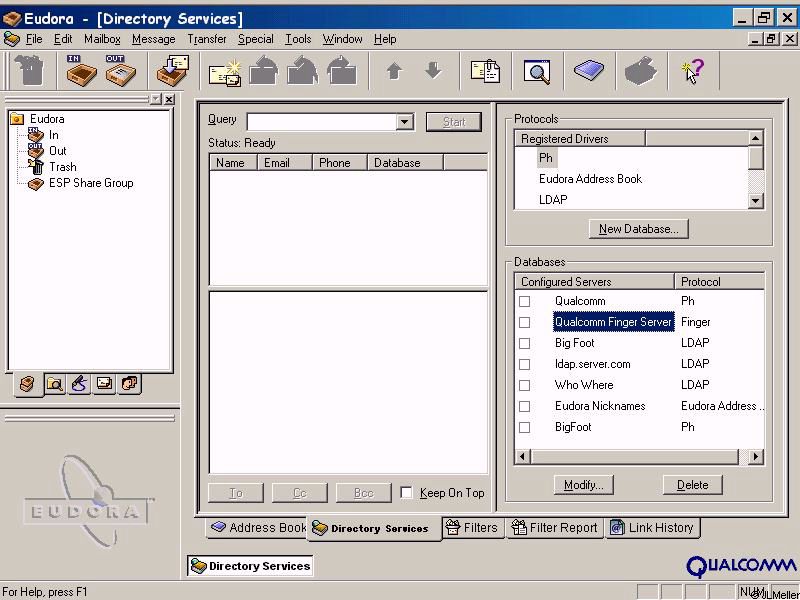Click the Reply toolbar icon

(264, 70)
